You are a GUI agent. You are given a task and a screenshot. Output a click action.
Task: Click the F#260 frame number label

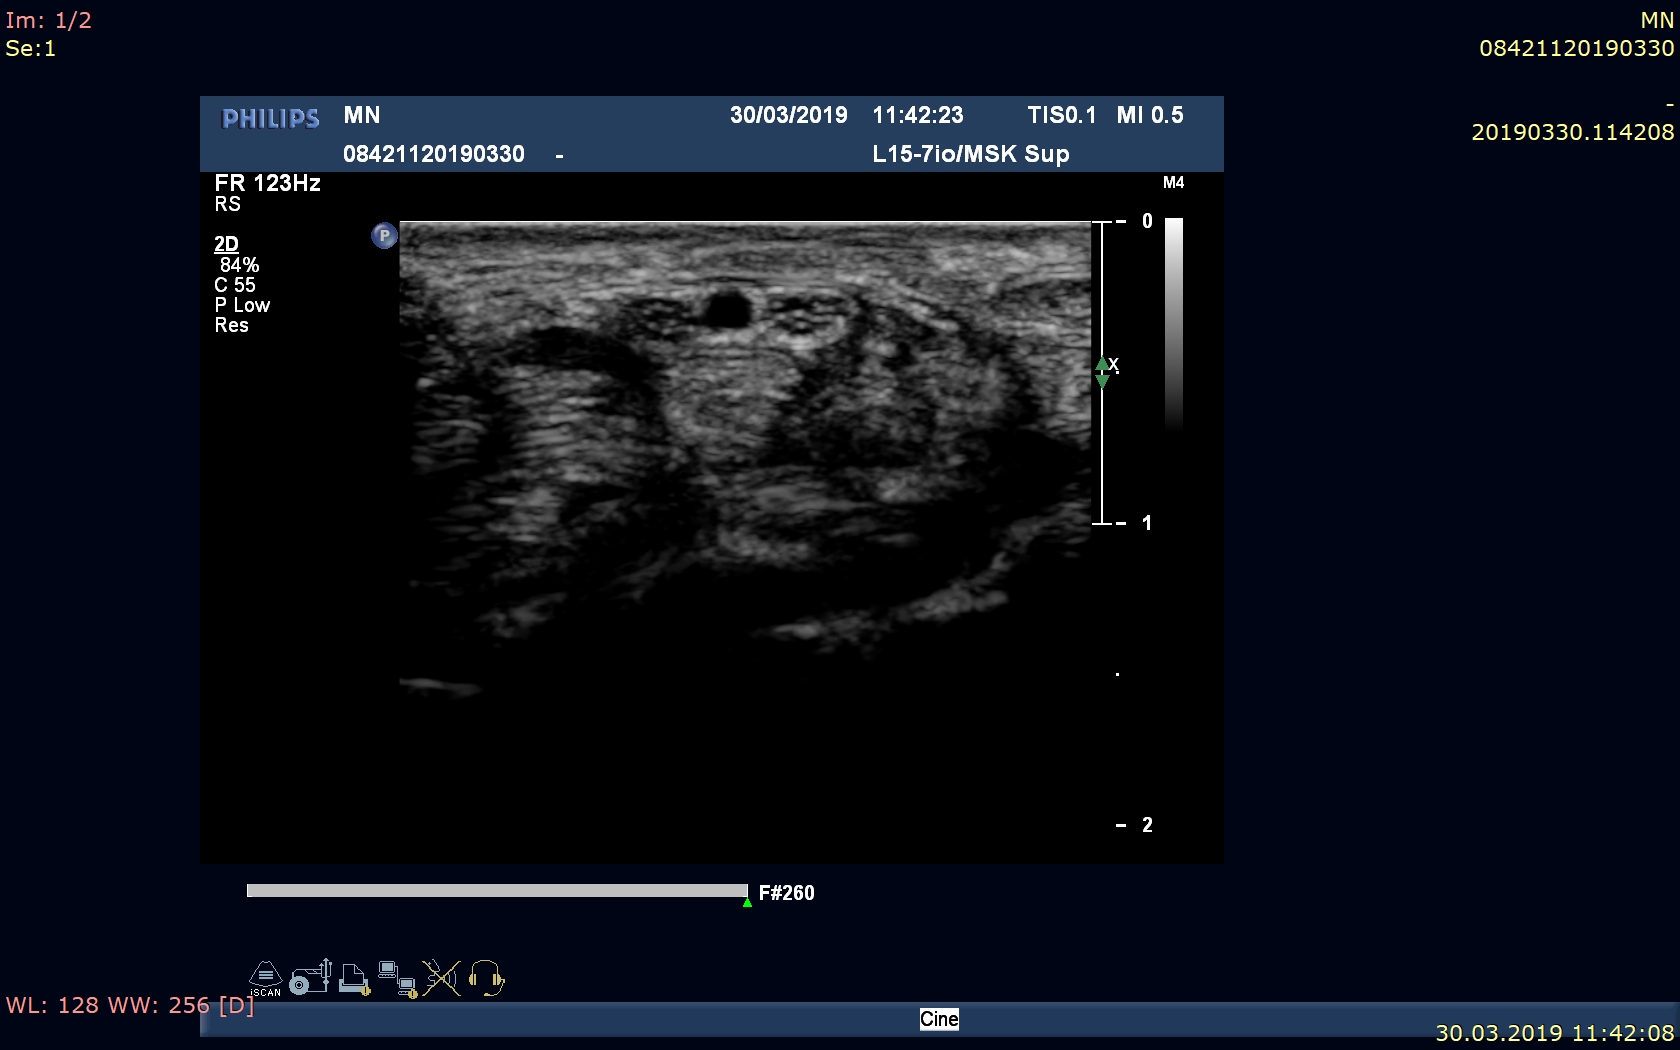[786, 893]
